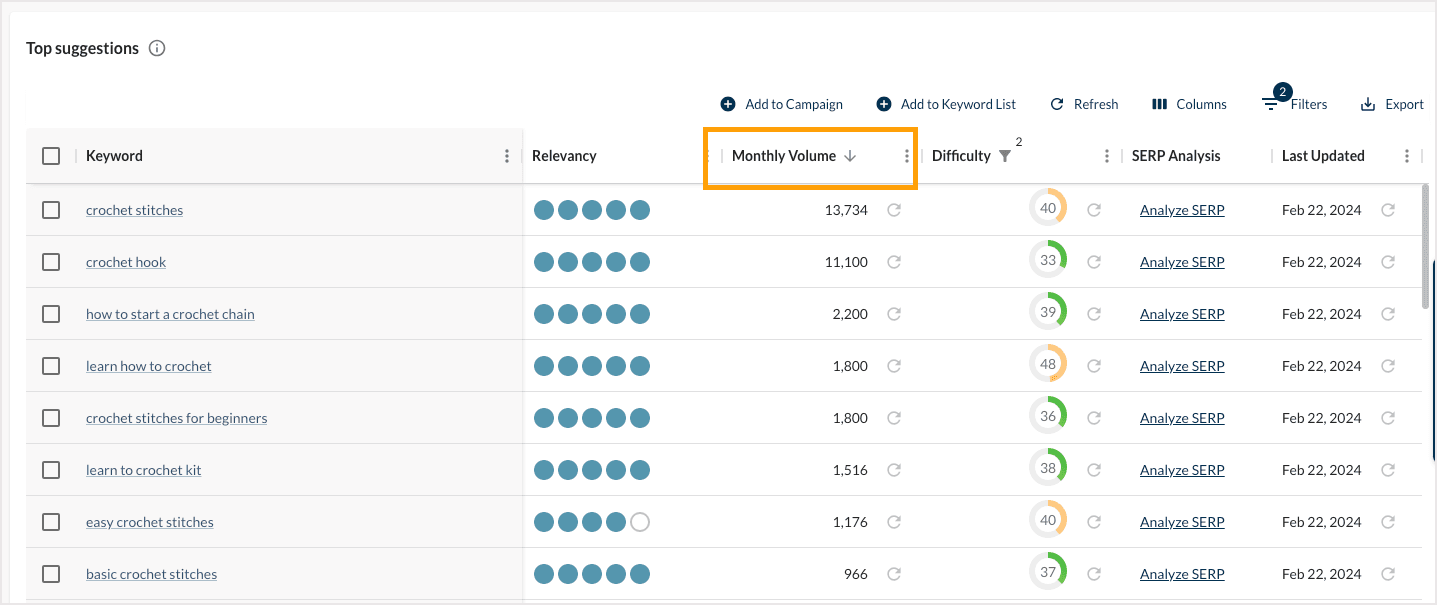Open the Columns chooser
This screenshot has height=605, width=1437.
(1189, 104)
